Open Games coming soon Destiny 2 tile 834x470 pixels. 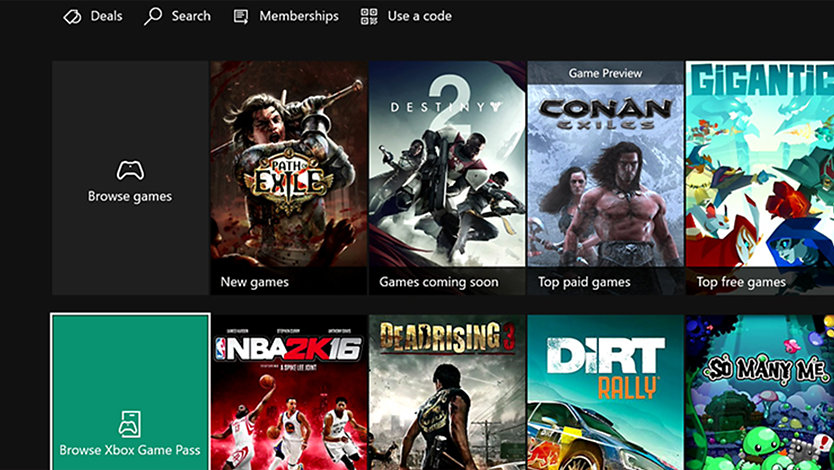click(446, 178)
